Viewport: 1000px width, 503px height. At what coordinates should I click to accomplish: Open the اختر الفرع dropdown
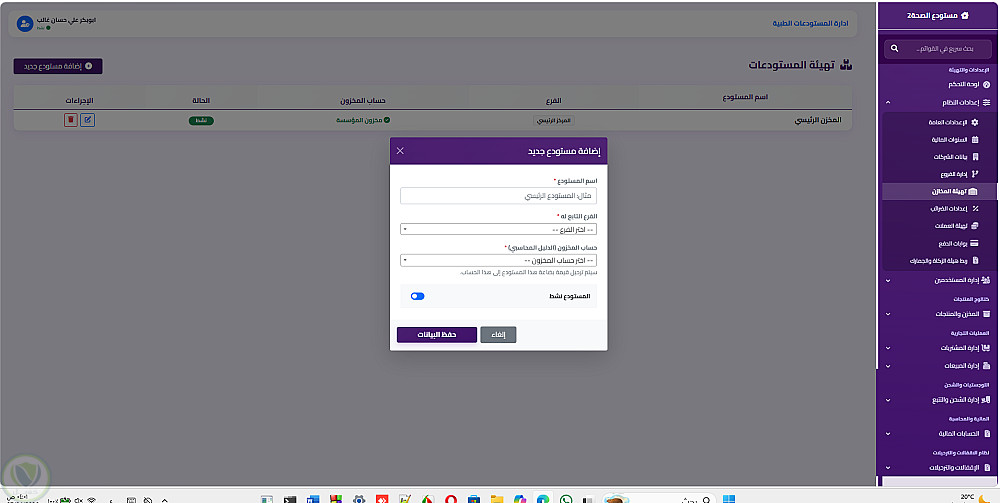[x=498, y=230]
